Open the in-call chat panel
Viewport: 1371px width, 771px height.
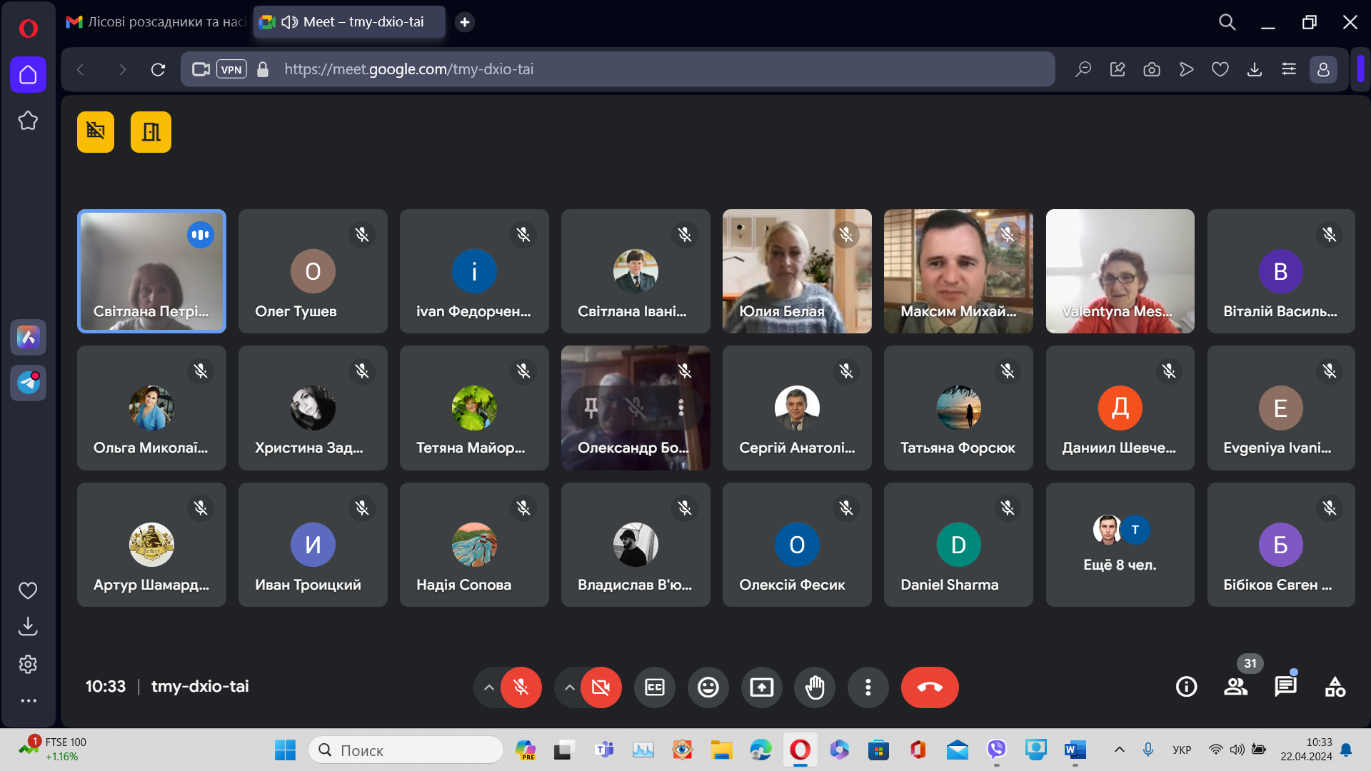(x=1285, y=687)
